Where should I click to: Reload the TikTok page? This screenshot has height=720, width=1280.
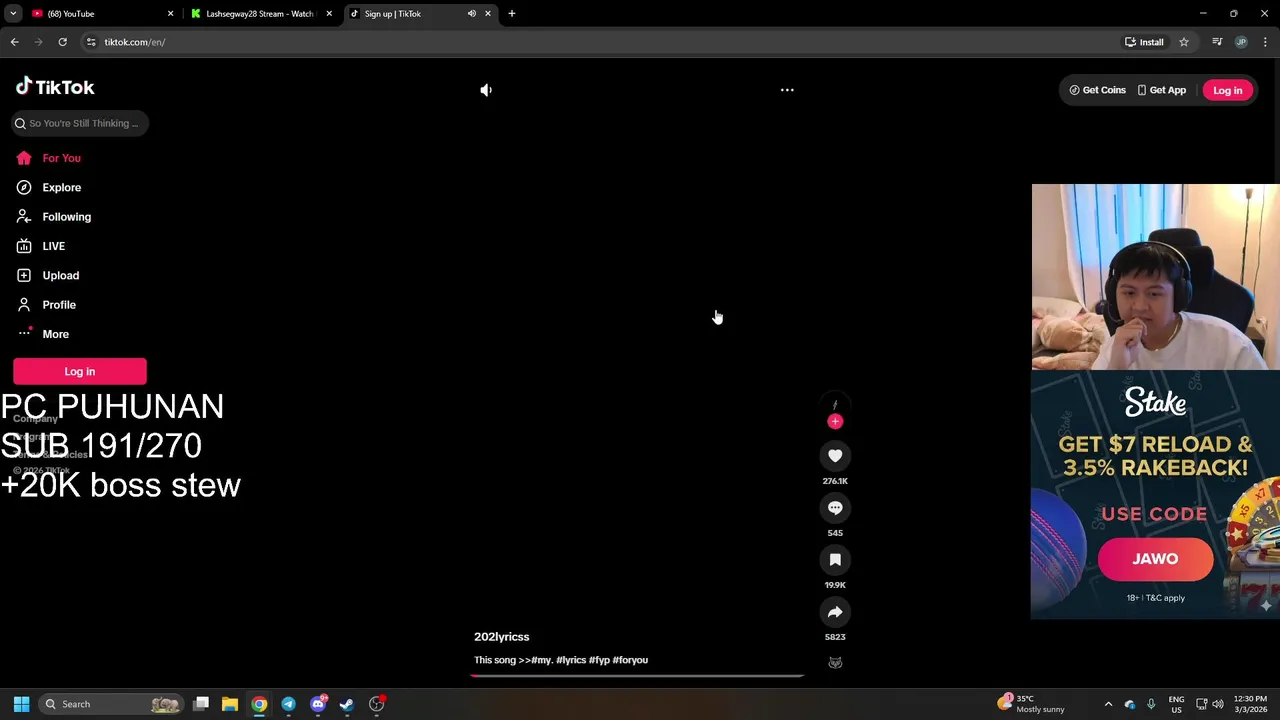(62, 42)
